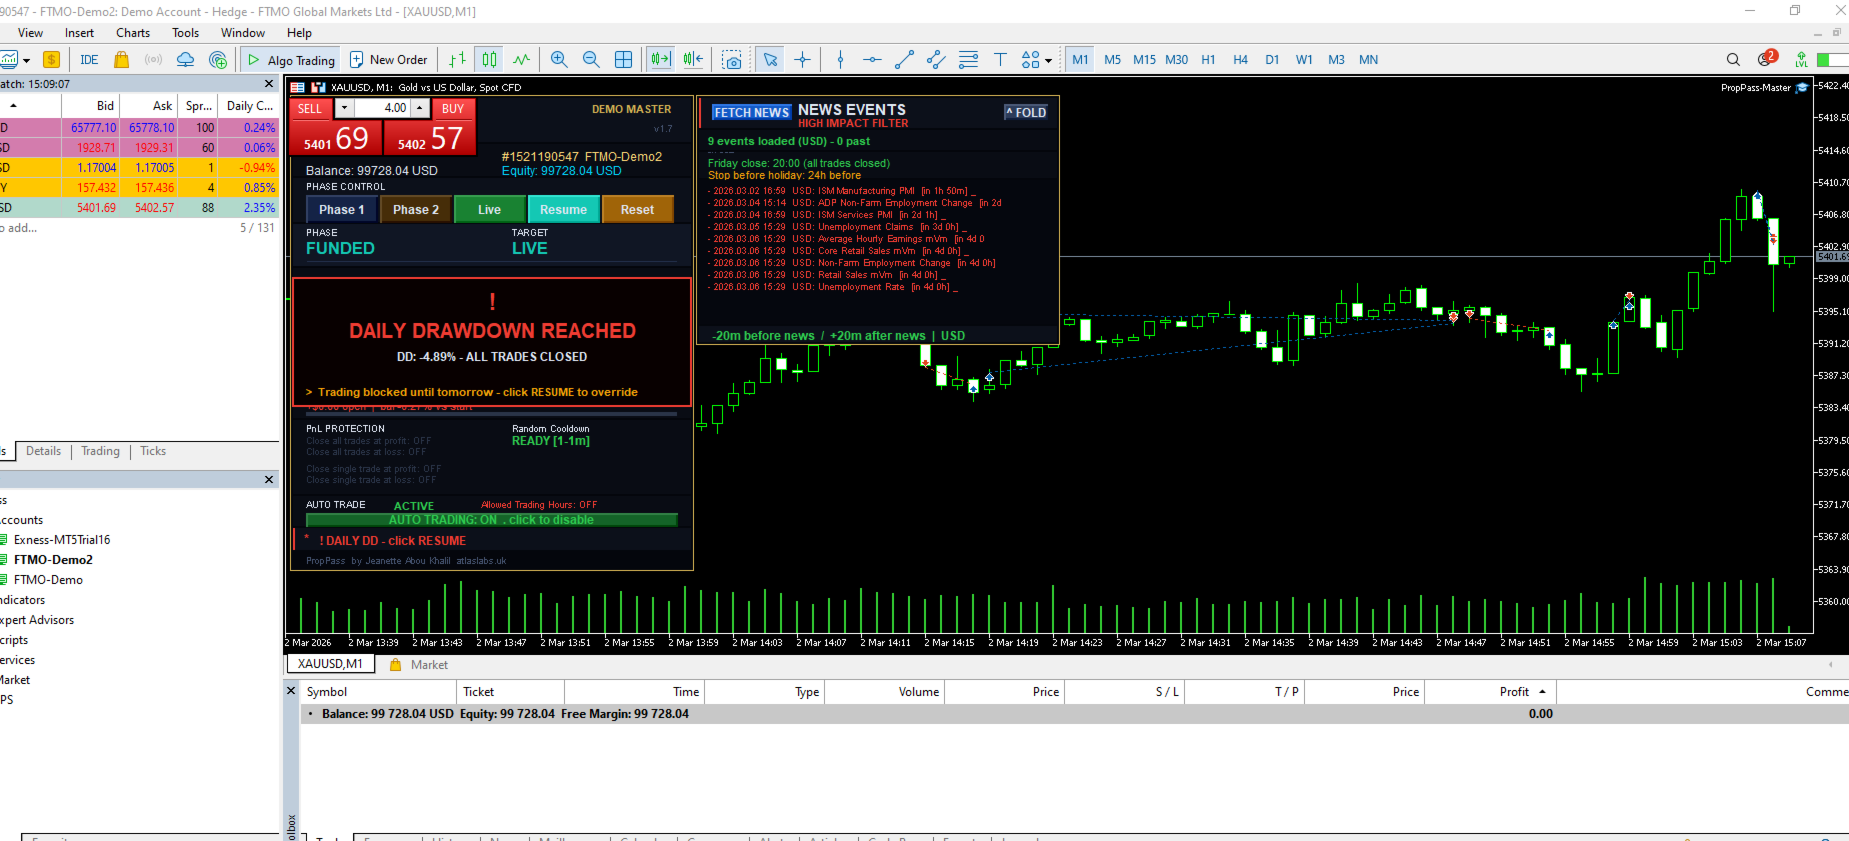Fold the News Events panel
1849x841 pixels.
tap(1026, 112)
